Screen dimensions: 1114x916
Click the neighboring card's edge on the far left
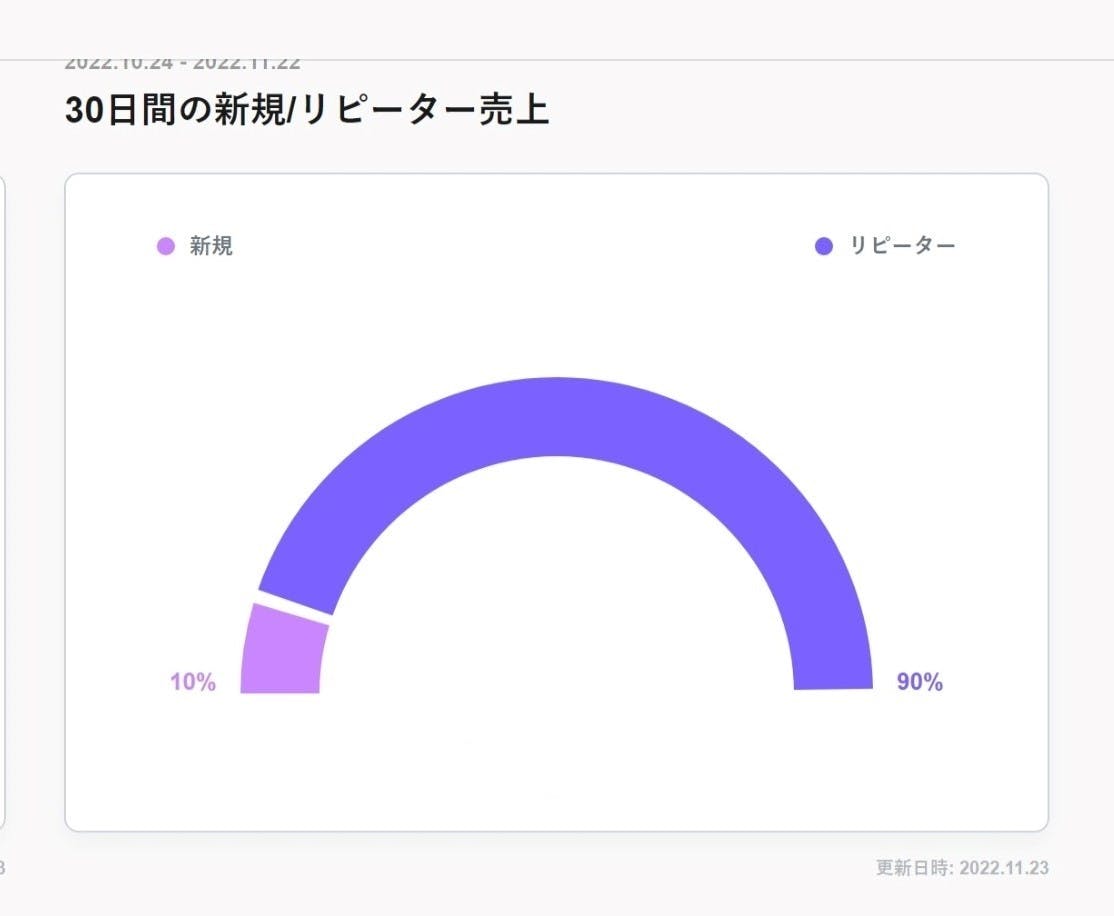pos(3,500)
